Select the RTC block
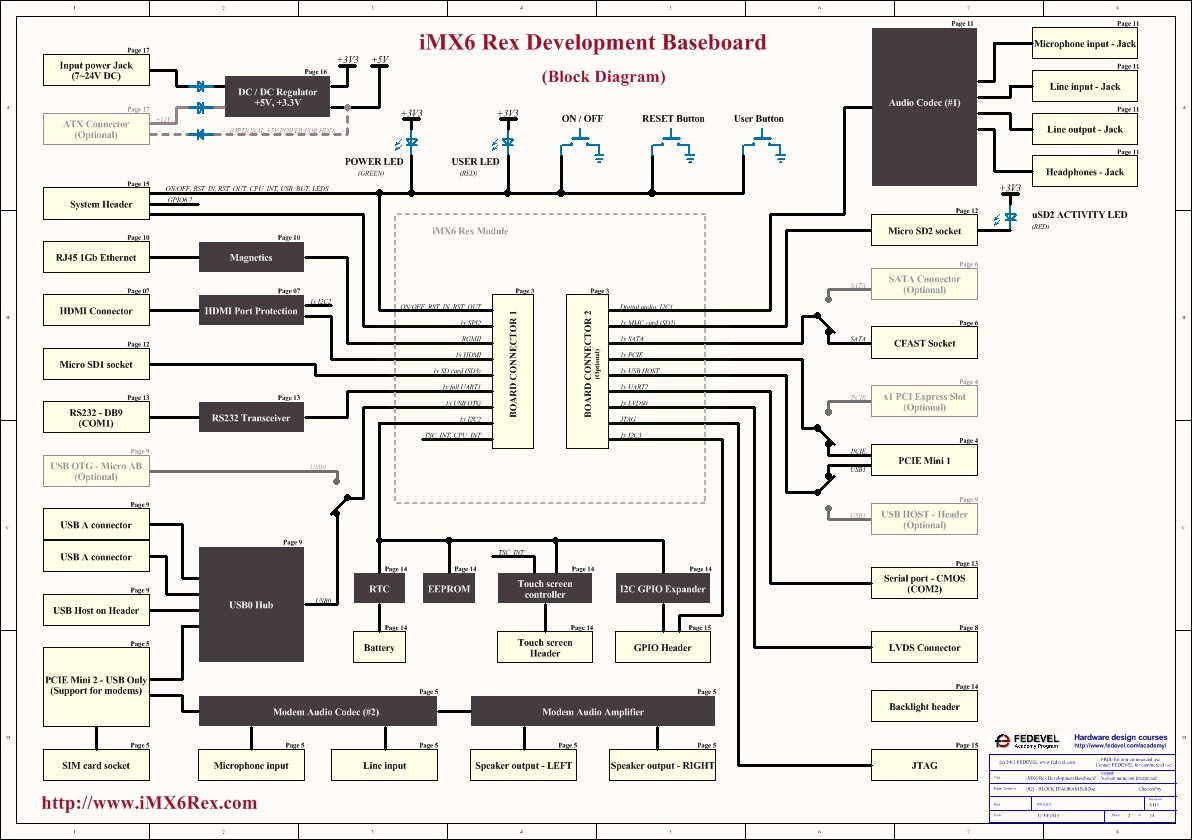This screenshot has height=840, width=1192. pos(379,588)
